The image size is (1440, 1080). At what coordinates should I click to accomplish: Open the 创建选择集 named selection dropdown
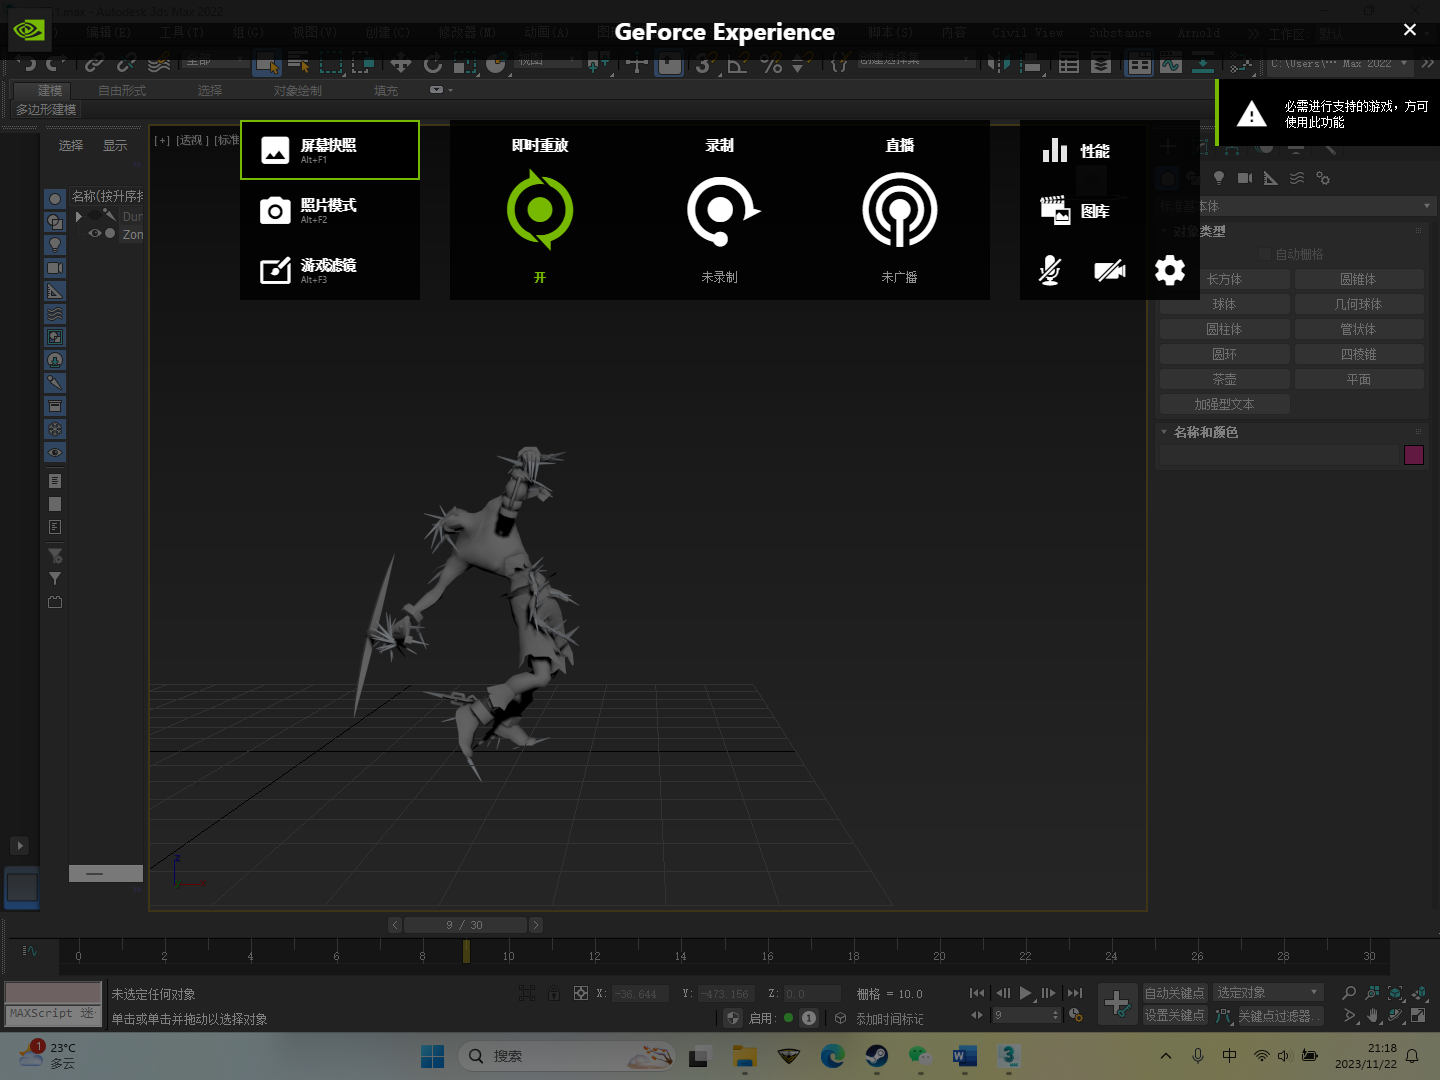point(916,60)
